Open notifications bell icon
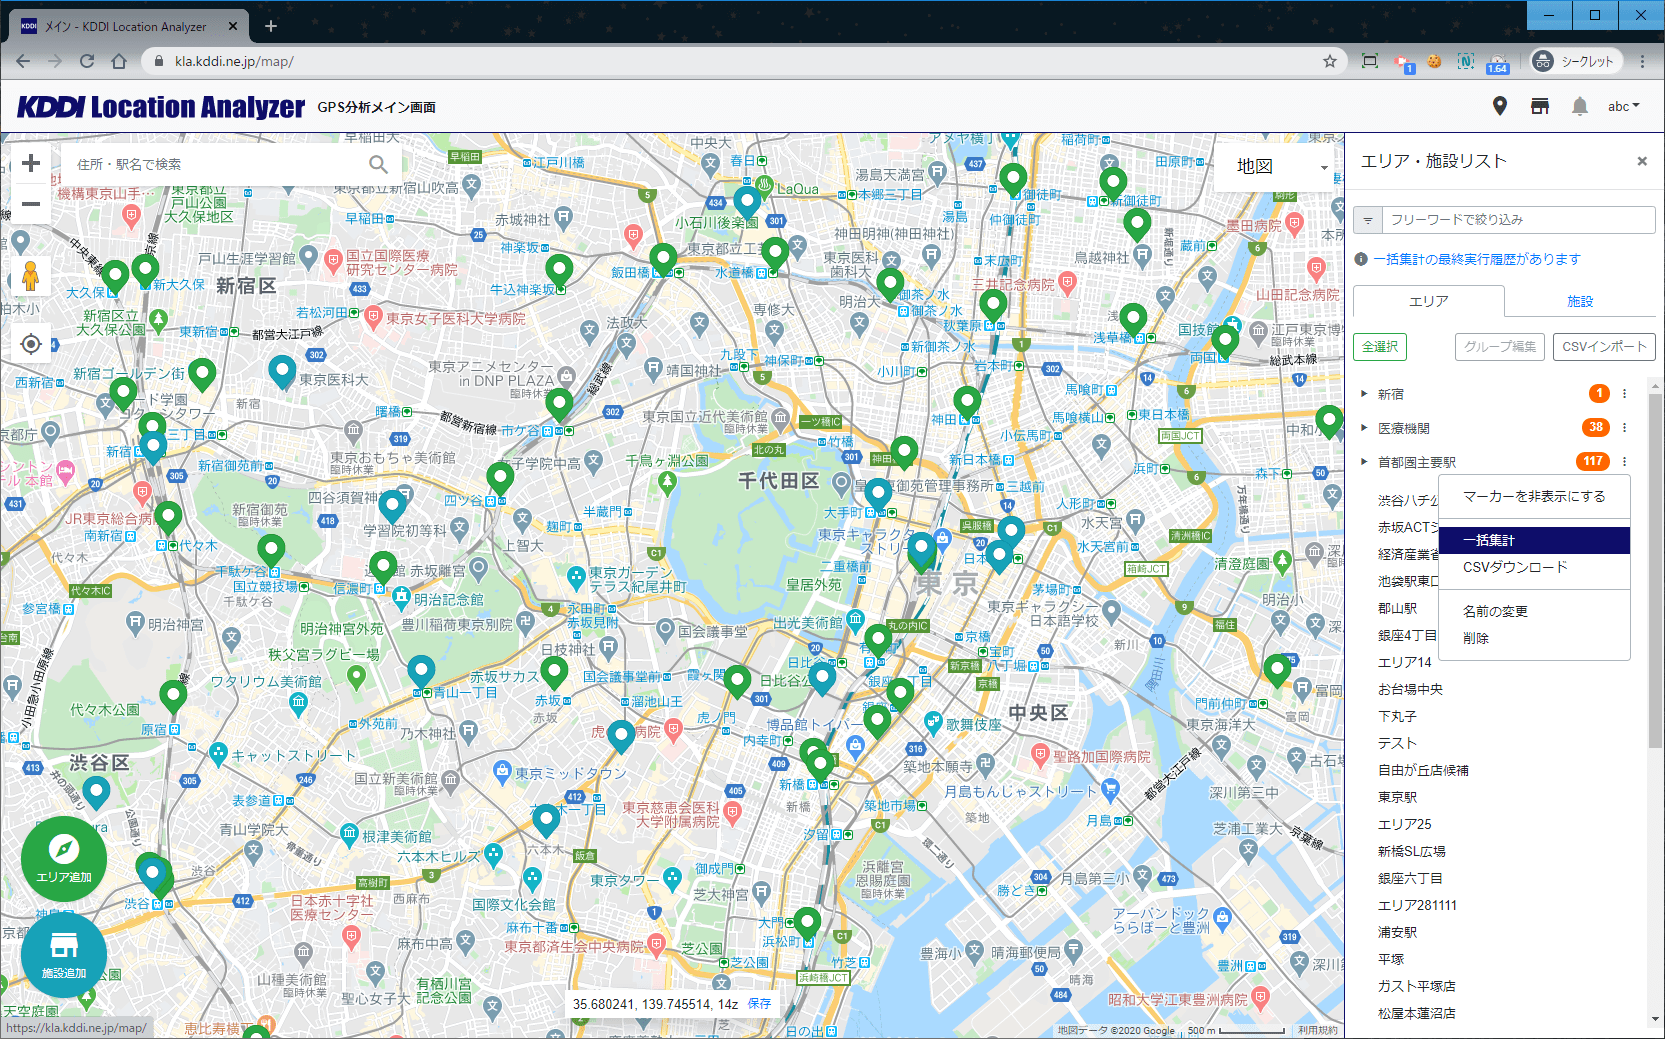 [x=1580, y=106]
